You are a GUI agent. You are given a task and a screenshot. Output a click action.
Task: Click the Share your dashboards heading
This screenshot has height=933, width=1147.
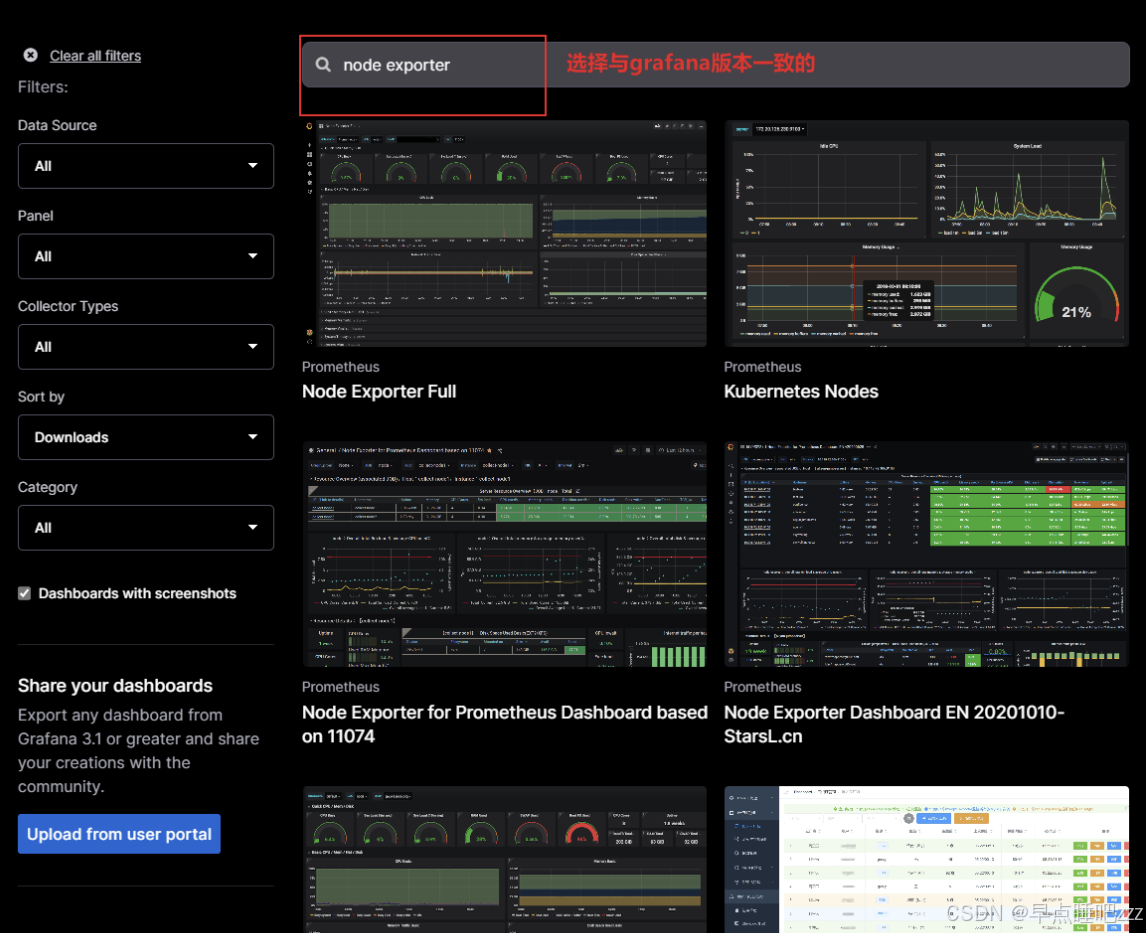[115, 686]
